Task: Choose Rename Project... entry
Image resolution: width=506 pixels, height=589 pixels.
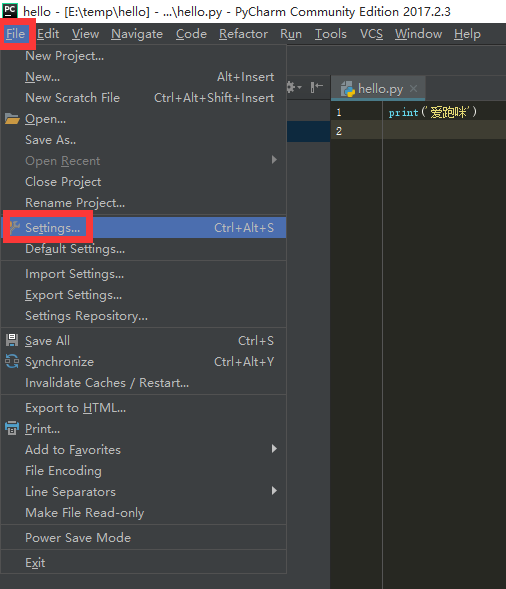Action: tap(143, 203)
